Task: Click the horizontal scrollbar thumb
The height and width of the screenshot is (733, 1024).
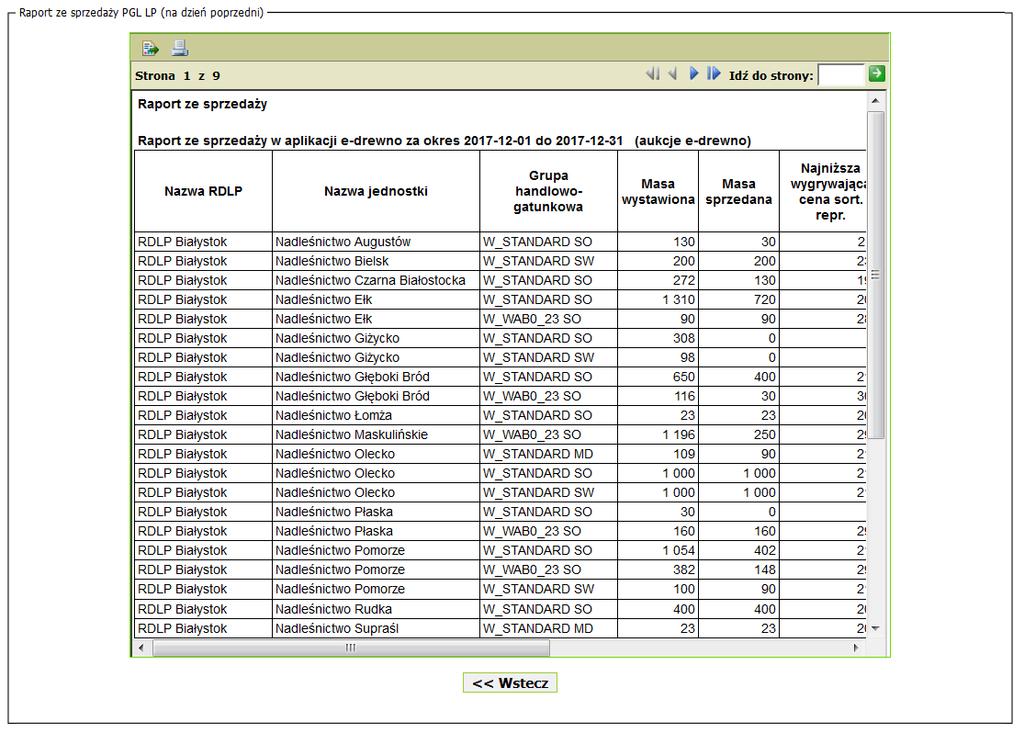Action: tap(351, 648)
